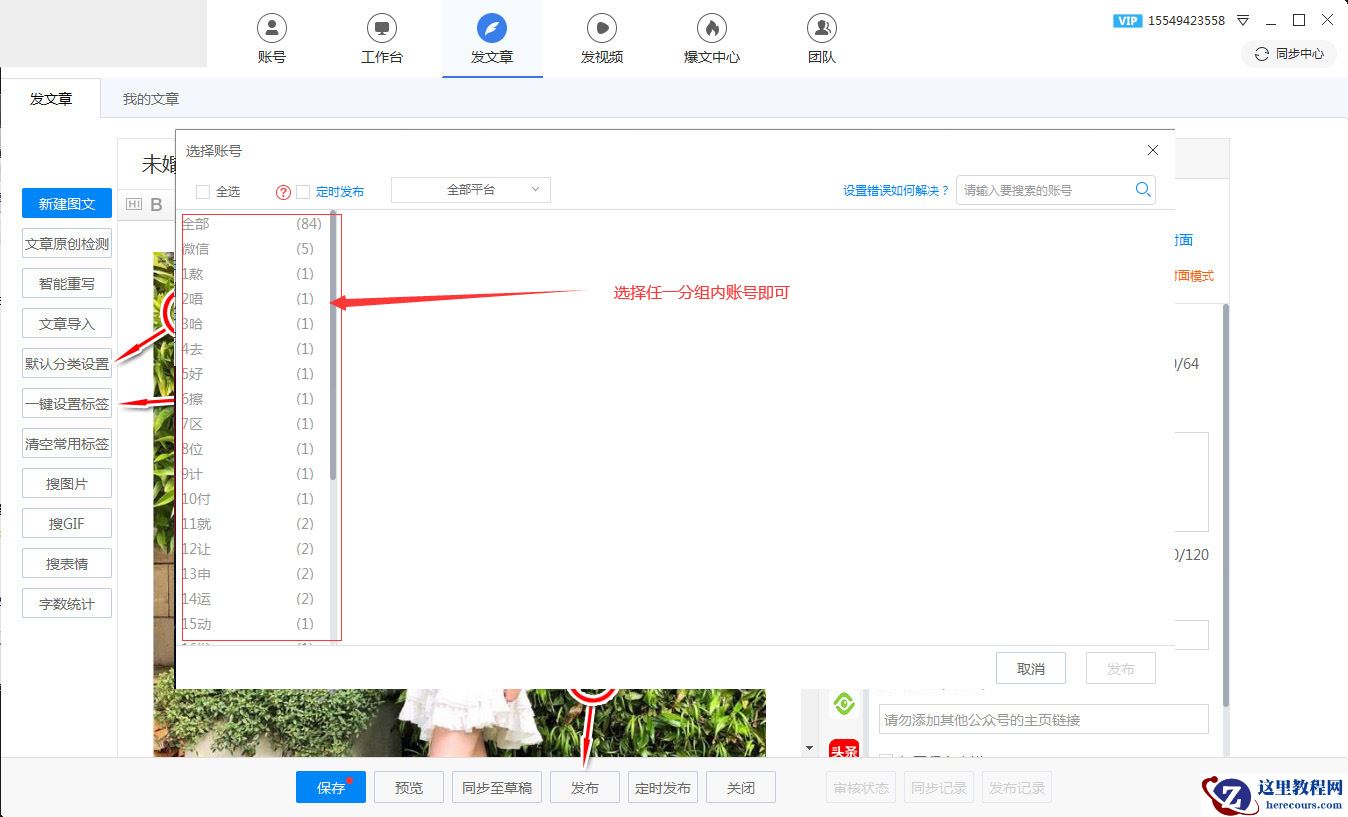Click the 关闭 button in the bottom bar

pos(741,787)
